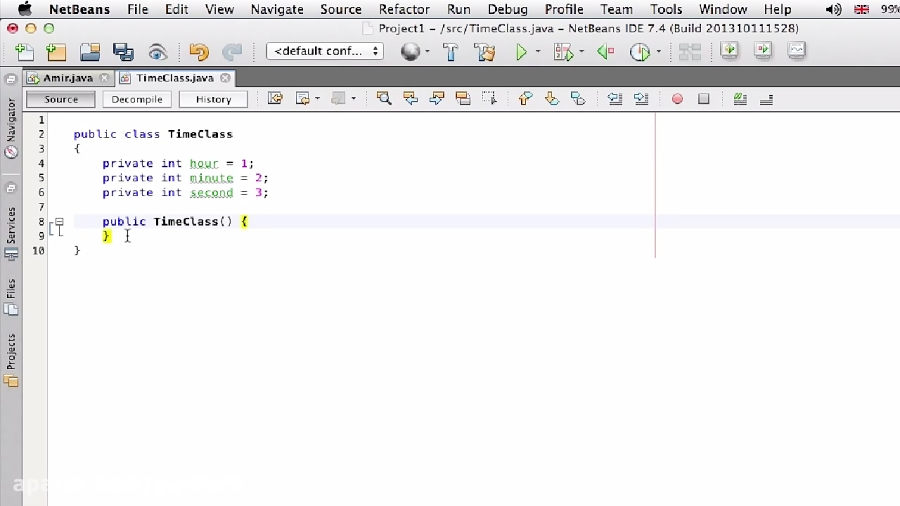The height and width of the screenshot is (506, 900).
Task: Start macro recording red circle
Action: (x=677, y=99)
